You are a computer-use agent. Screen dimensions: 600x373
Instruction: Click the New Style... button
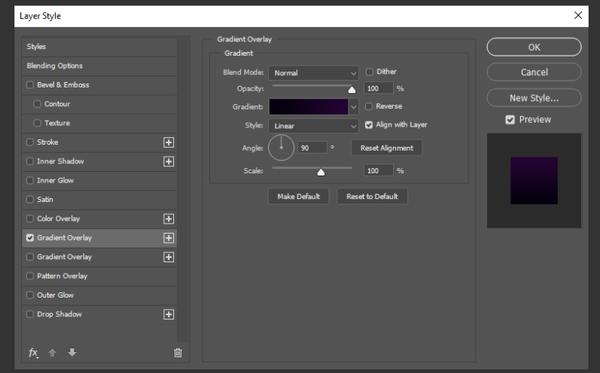coord(534,98)
